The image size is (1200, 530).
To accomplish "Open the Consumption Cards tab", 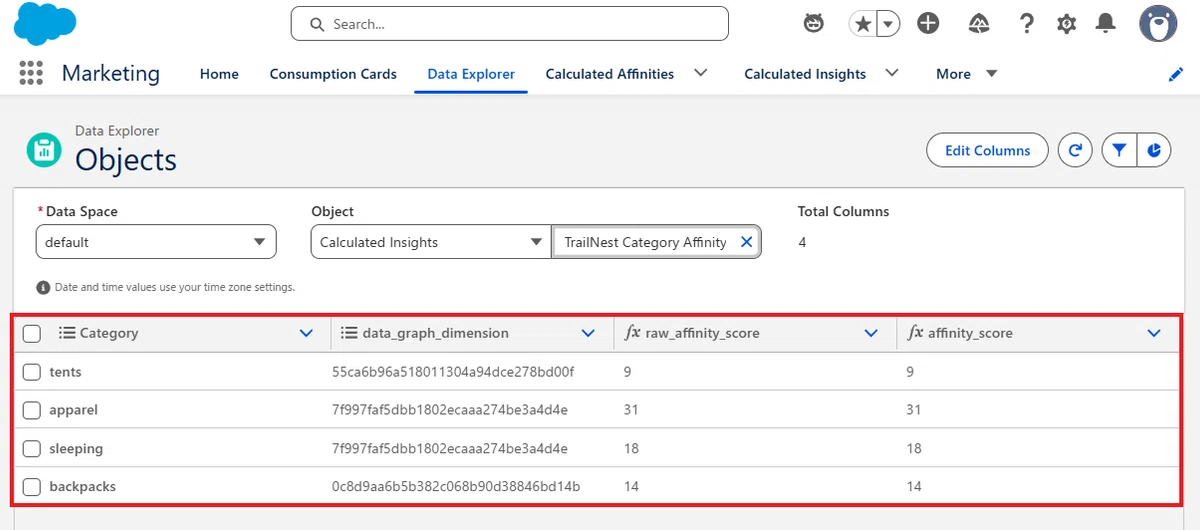I will tap(333, 74).
